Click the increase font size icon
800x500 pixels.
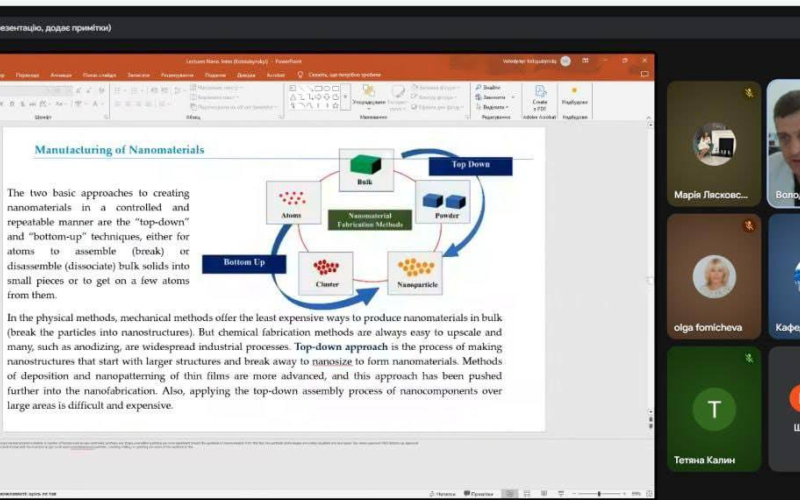pyautogui.click(x=79, y=90)
